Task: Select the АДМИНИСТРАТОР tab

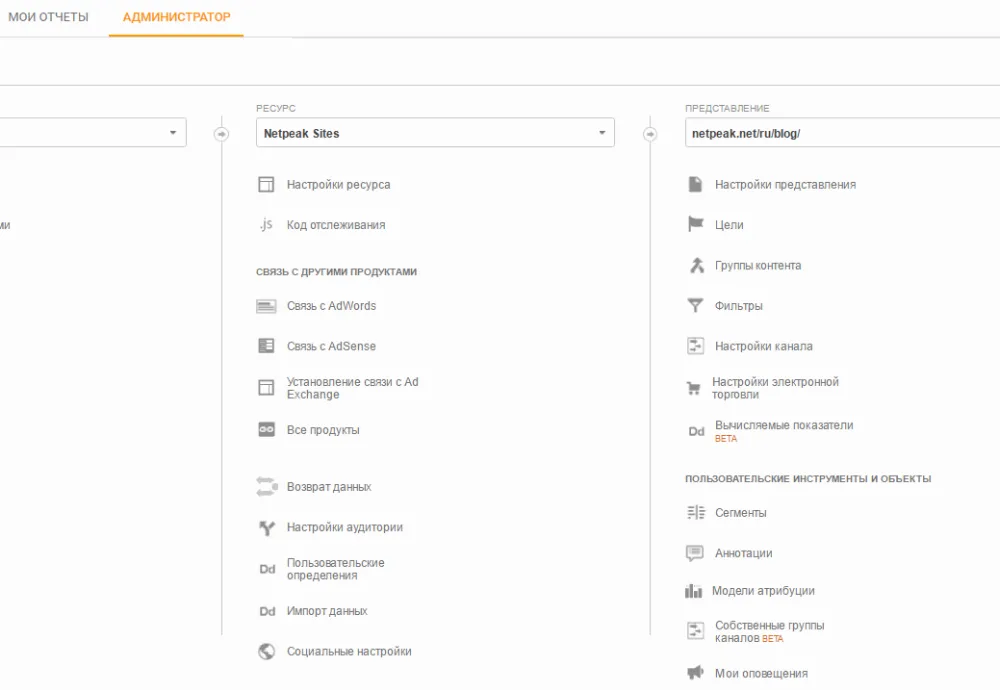Action: pyautogui.click(x=177, y=17)
